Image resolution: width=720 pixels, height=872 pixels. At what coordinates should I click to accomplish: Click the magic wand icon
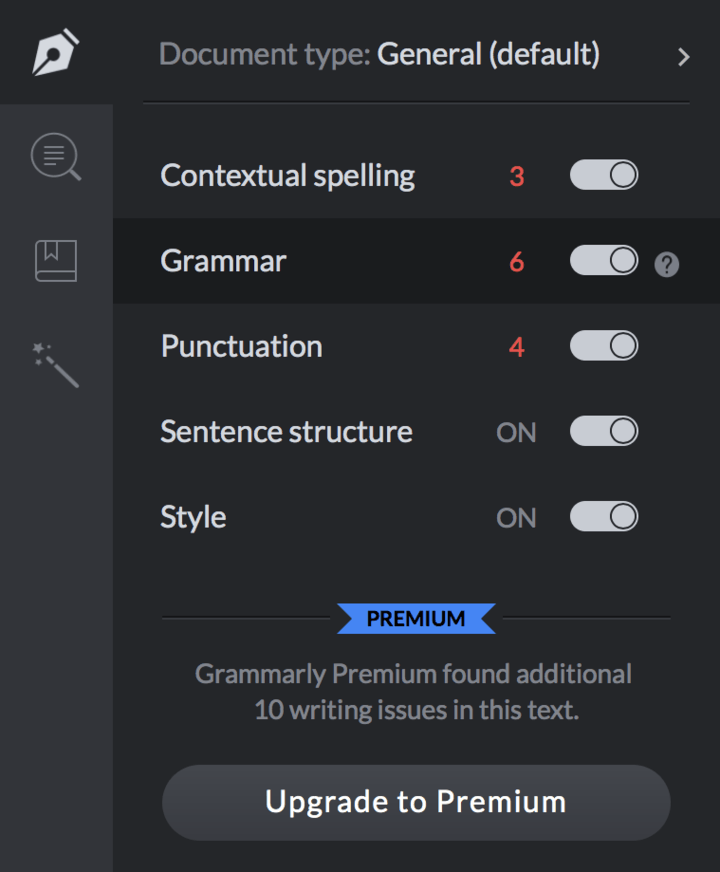[55, 364]
